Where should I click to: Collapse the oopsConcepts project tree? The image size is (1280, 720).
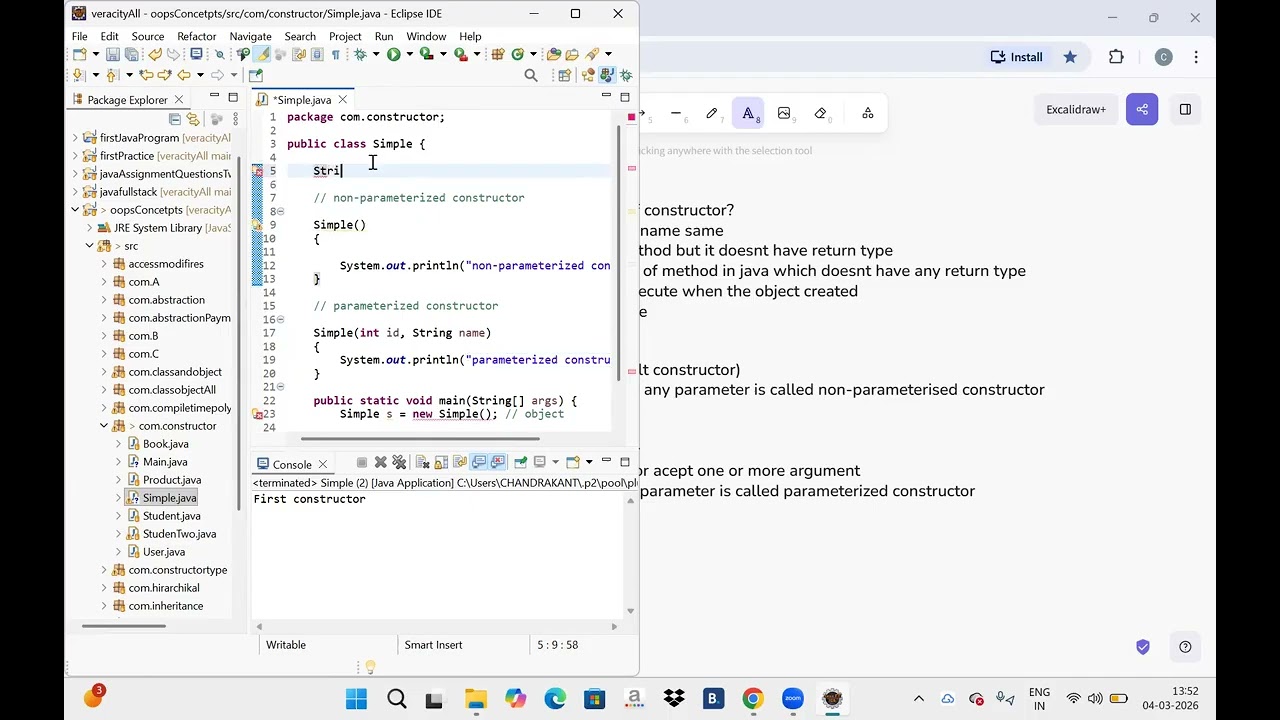75,210
